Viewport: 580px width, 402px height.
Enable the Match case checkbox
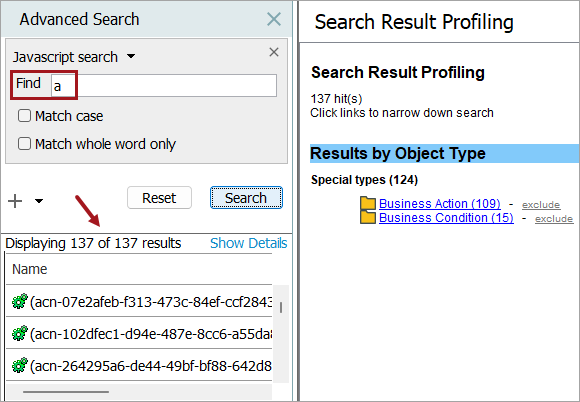(24, 116)
